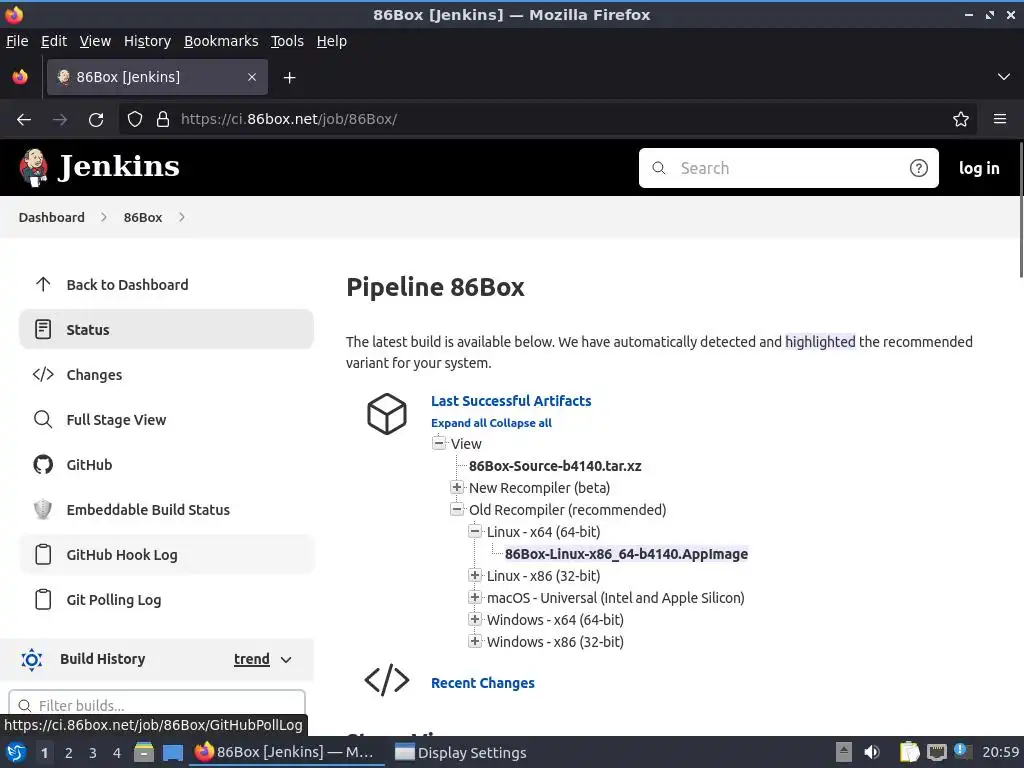Click the build history trend link

[x=251, y=660]
